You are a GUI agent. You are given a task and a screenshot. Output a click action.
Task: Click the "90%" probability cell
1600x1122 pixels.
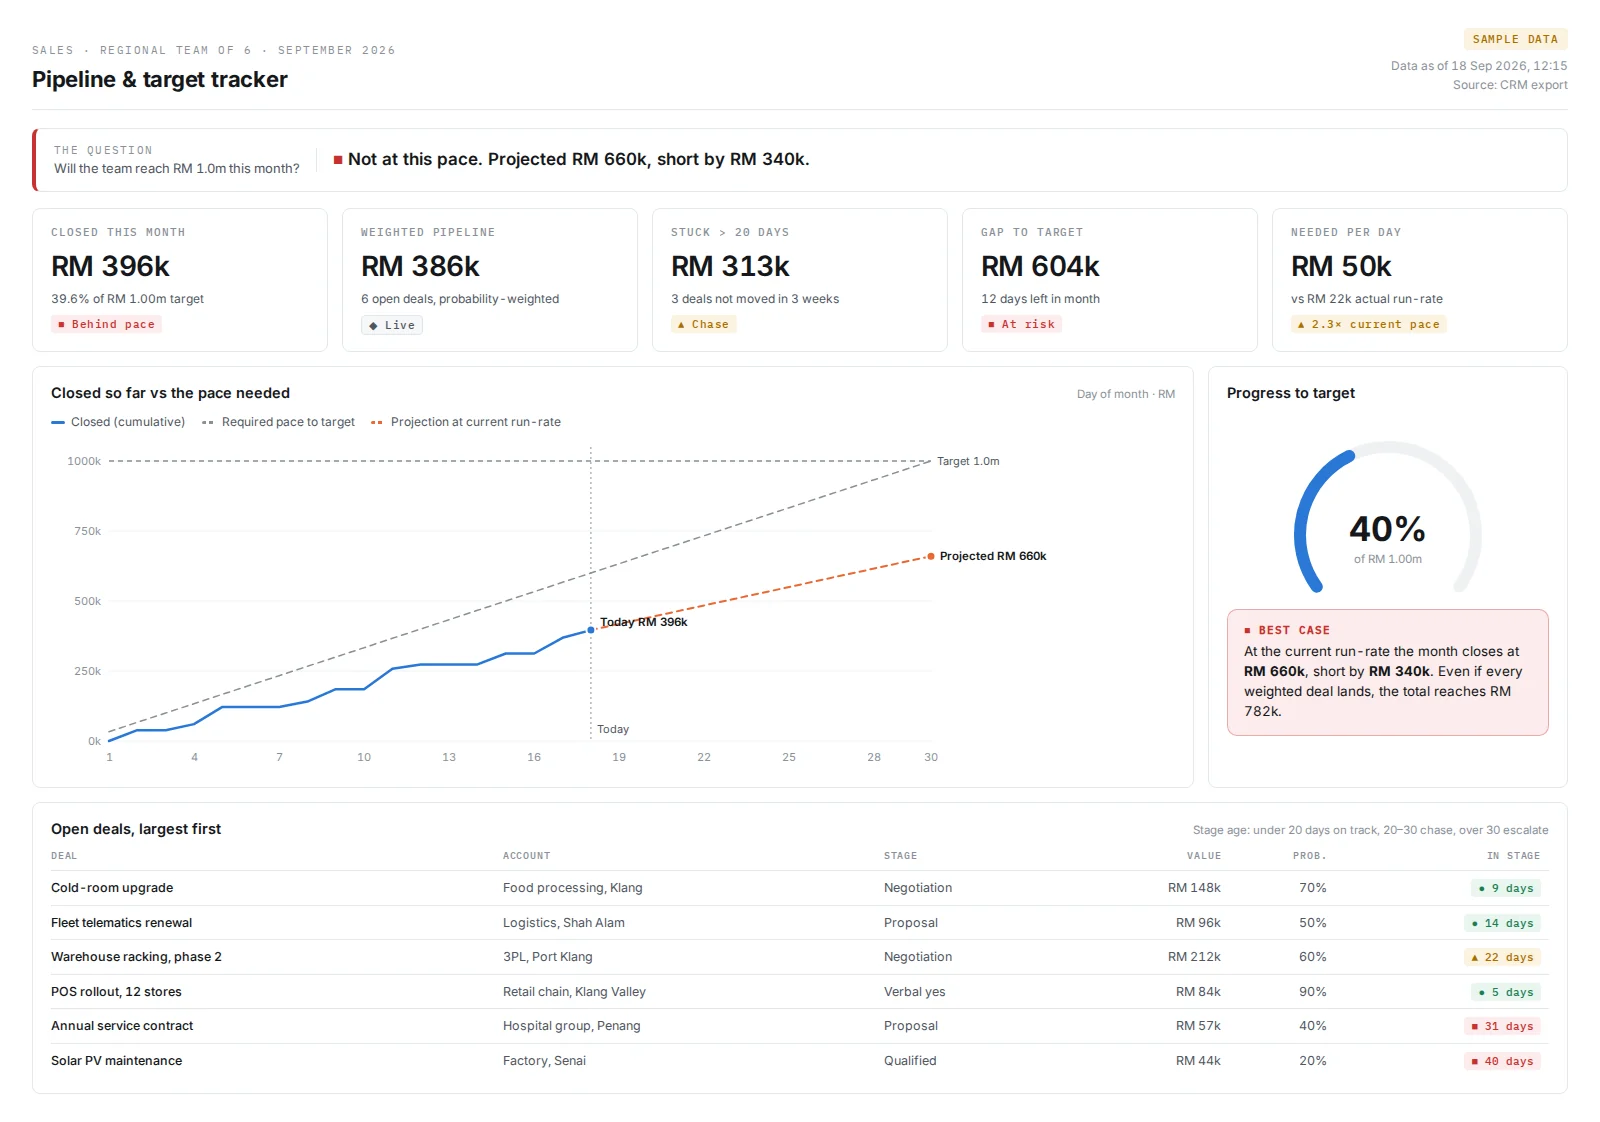coord(1313,992)
